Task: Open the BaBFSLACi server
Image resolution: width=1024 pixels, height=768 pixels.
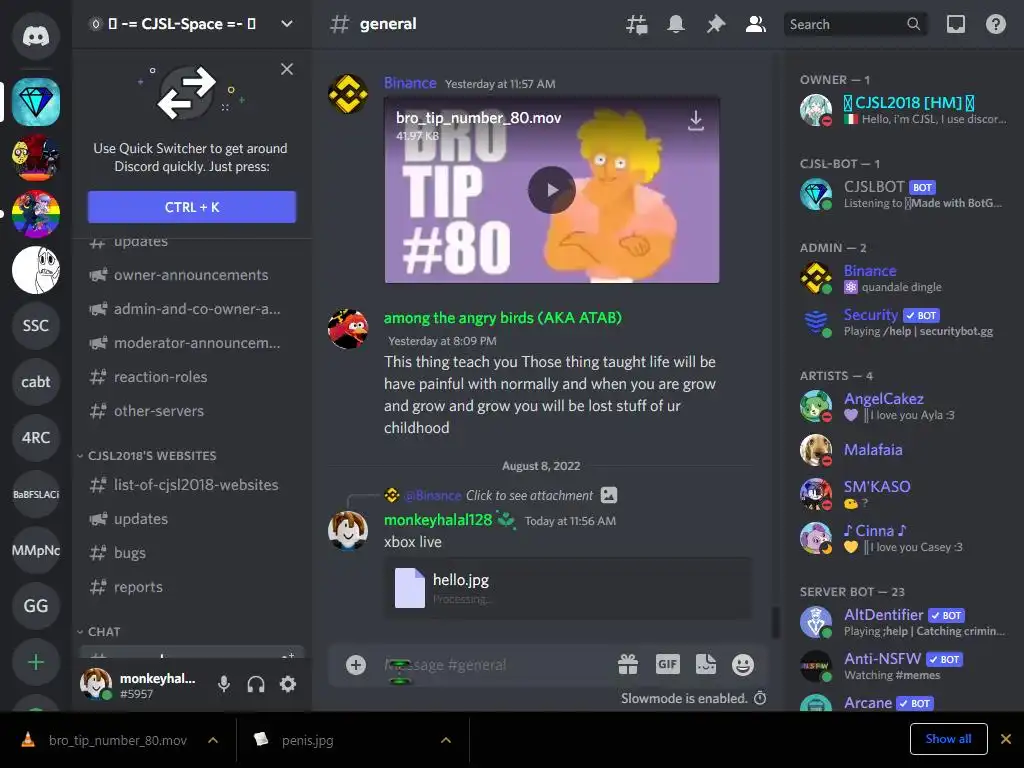Action: (x=36, y=494)
